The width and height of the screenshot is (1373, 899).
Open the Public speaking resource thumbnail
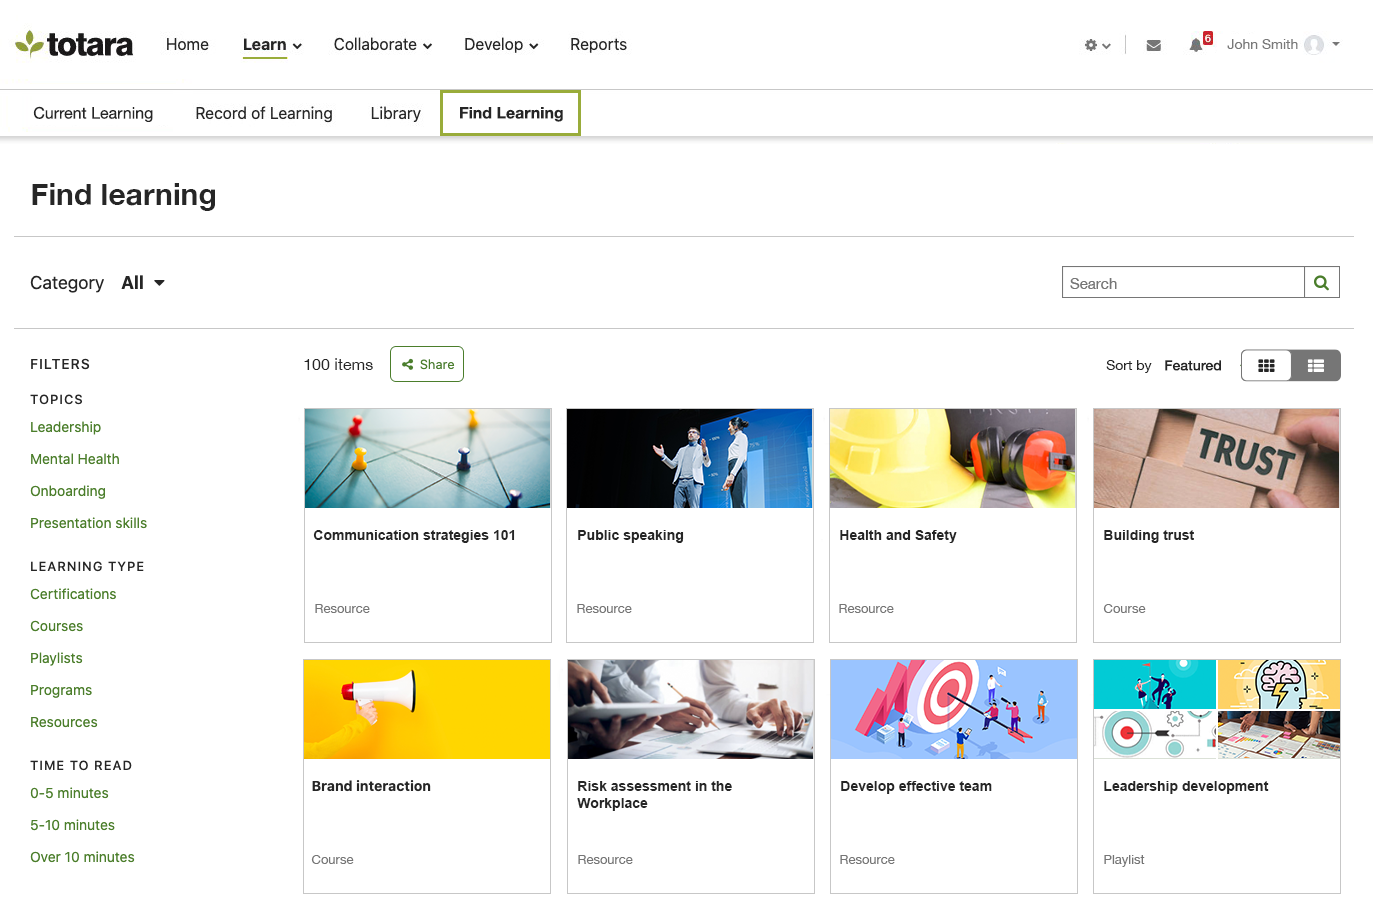pos(689,458)
